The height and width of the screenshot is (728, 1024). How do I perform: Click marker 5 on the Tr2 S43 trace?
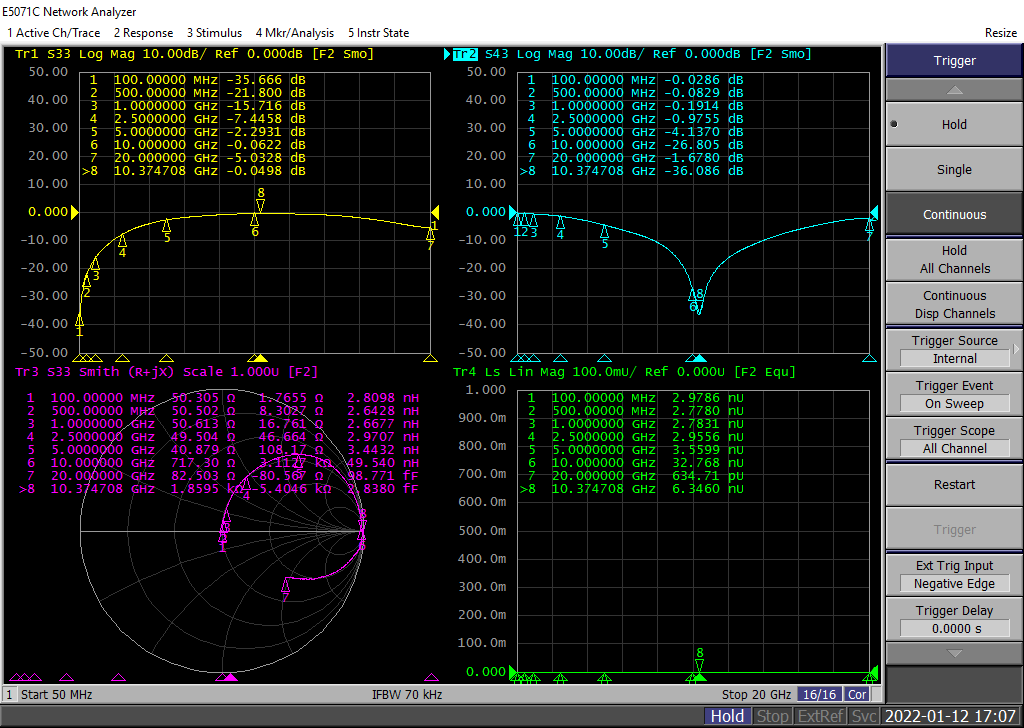pyautogui.click(x=604, y=232)
